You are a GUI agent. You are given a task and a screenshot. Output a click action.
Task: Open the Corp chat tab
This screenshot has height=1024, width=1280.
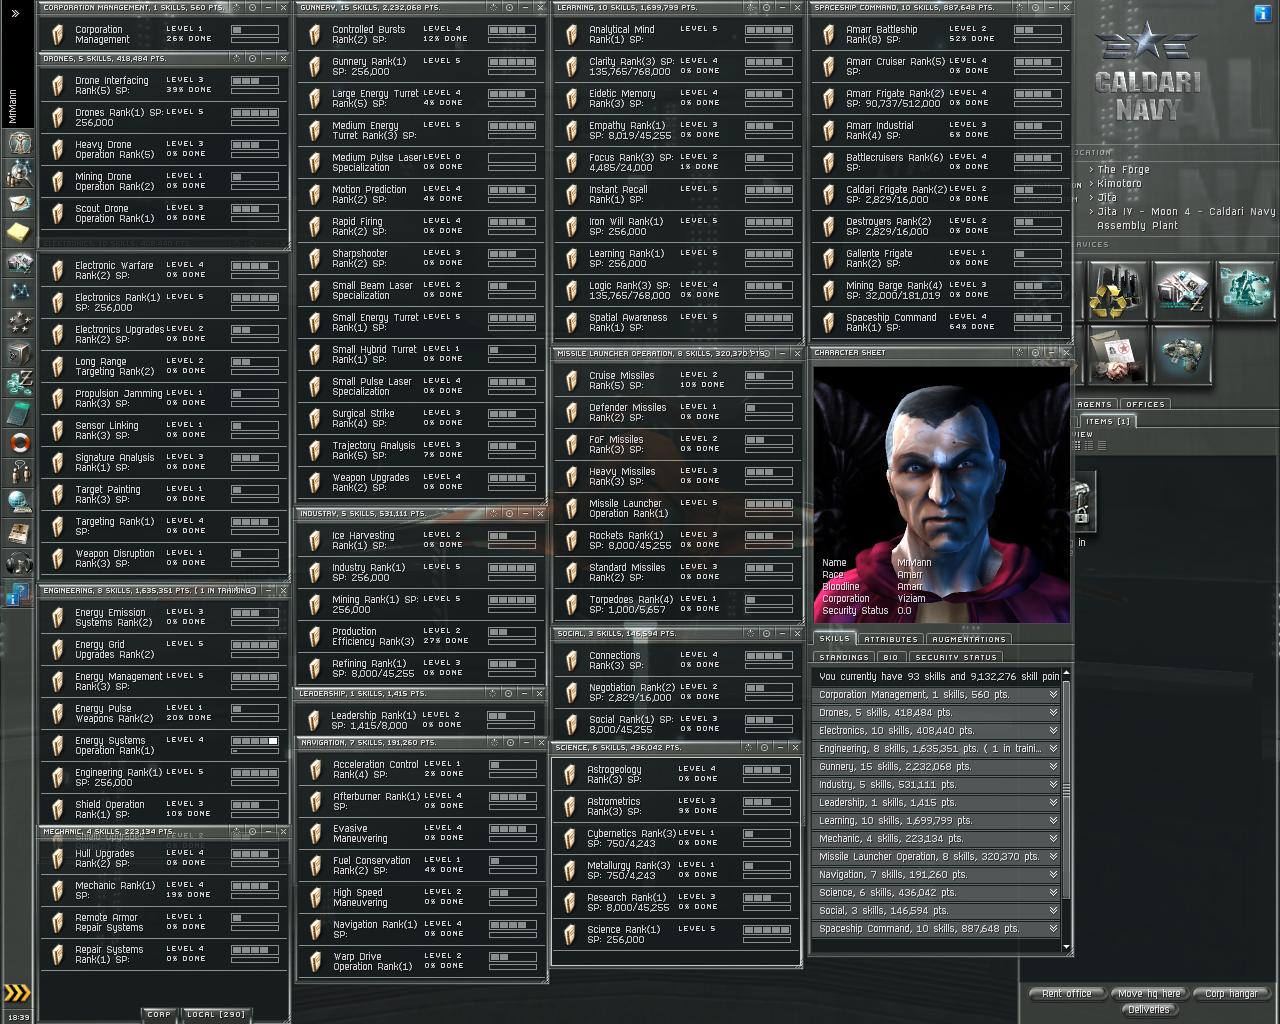pos(158,1014)
